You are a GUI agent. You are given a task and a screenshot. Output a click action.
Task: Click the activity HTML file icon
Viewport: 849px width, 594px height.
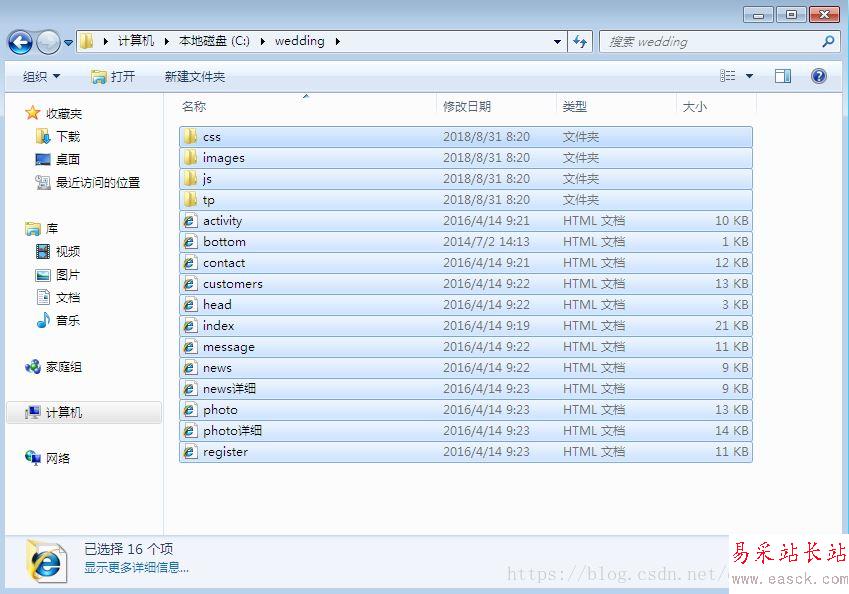[190, 220]
